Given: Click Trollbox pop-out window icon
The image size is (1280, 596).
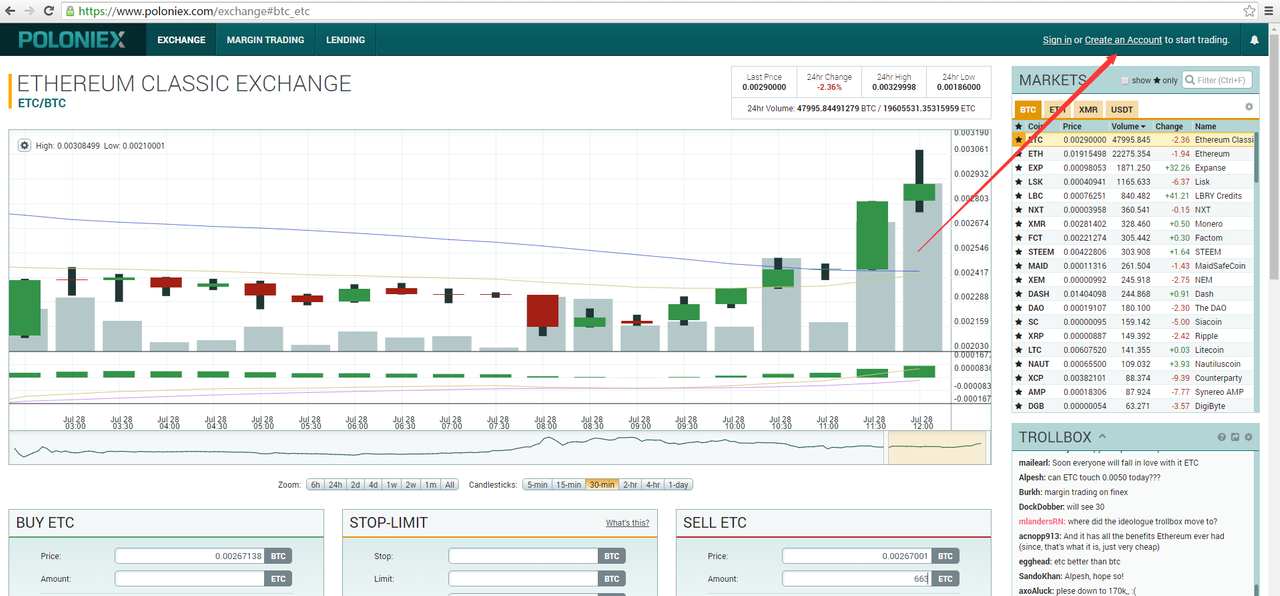Looking at the screenshot, I should click(x=1234, y=438).
